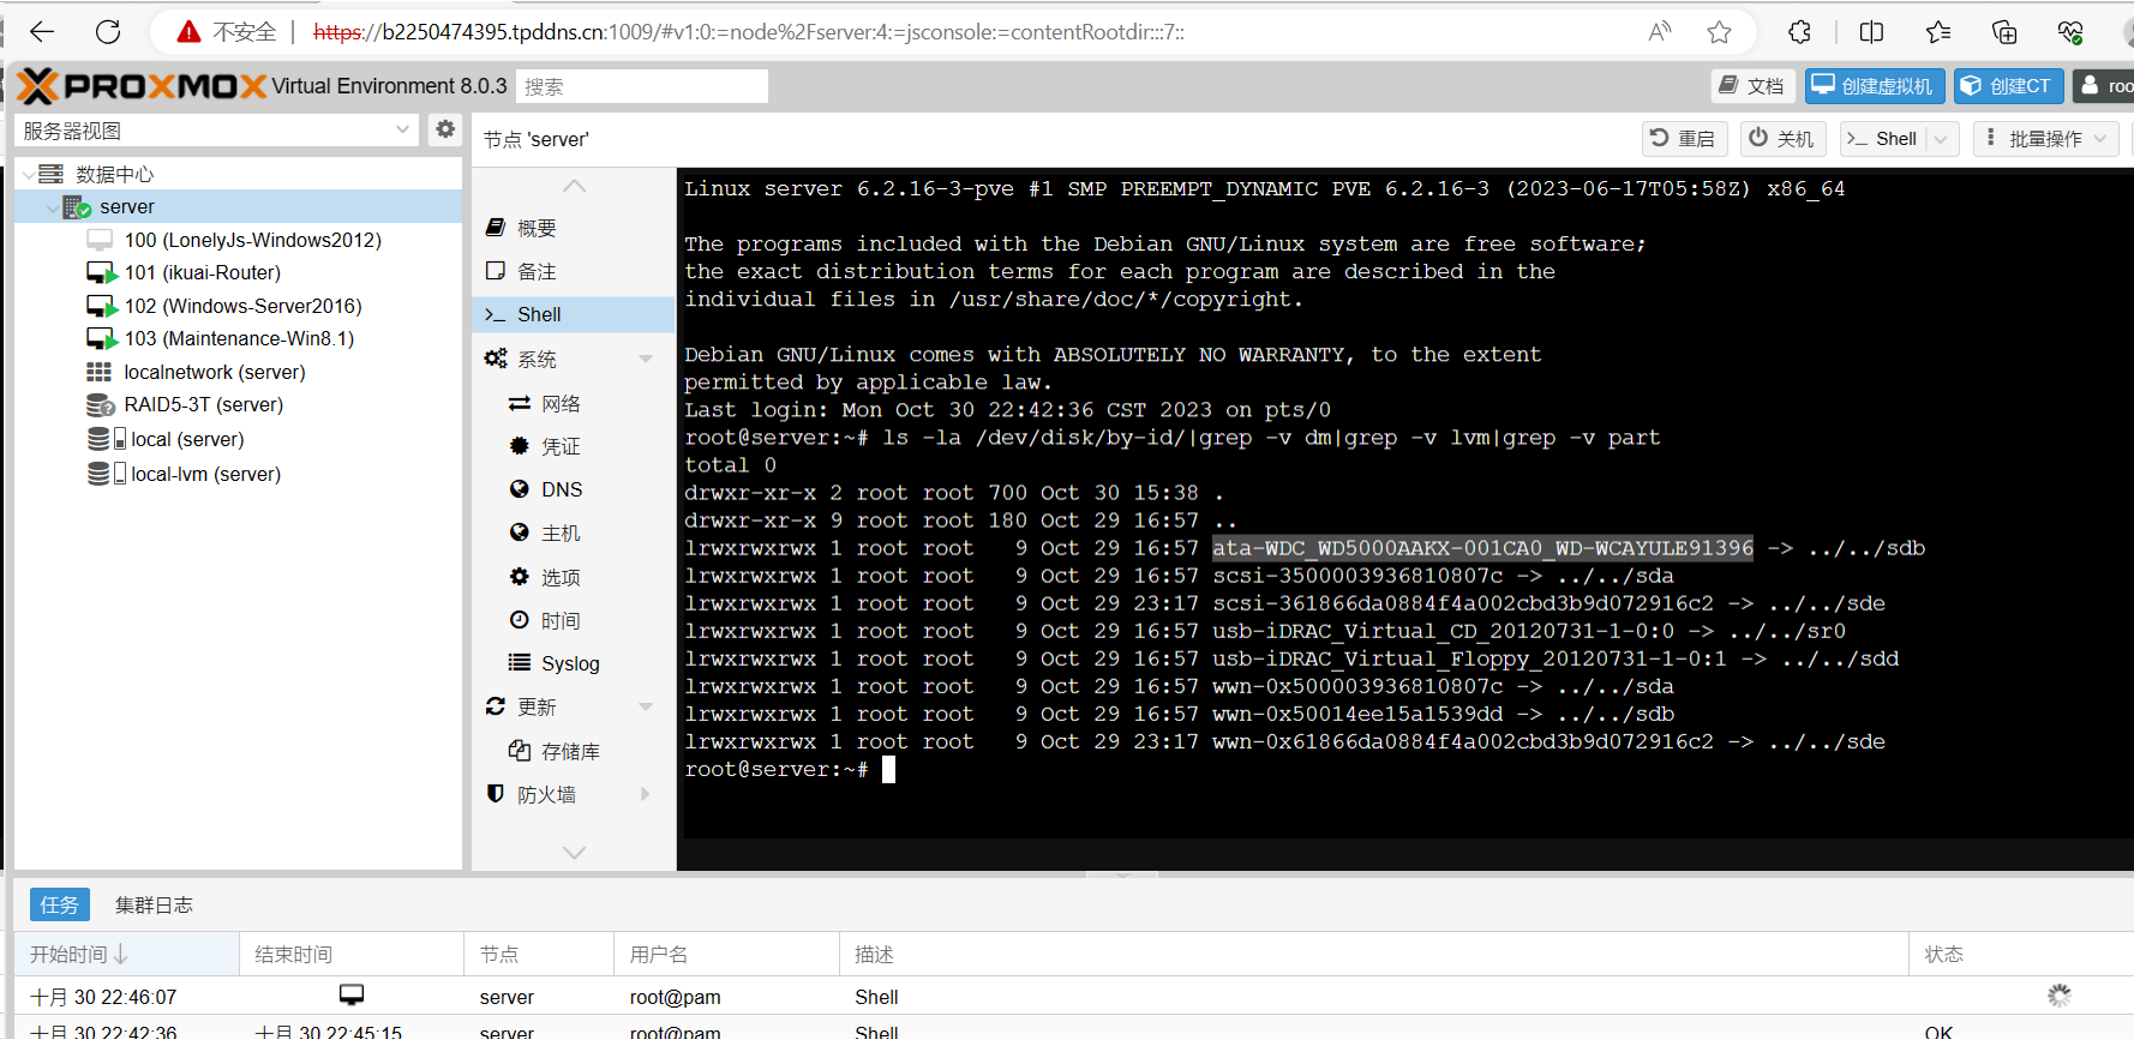This screenshot has width=2134, height=1039.
Task: Click the gear icon beside server view selector
Action: (x=445, y=130)
